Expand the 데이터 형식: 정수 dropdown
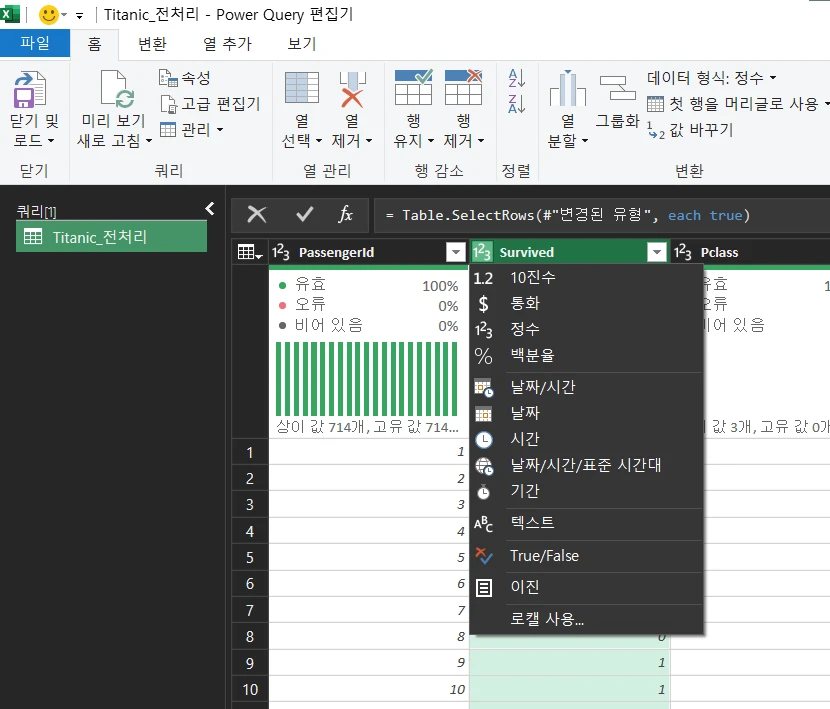The height and width of the screenshot is (709, 830). coord(712,77)
